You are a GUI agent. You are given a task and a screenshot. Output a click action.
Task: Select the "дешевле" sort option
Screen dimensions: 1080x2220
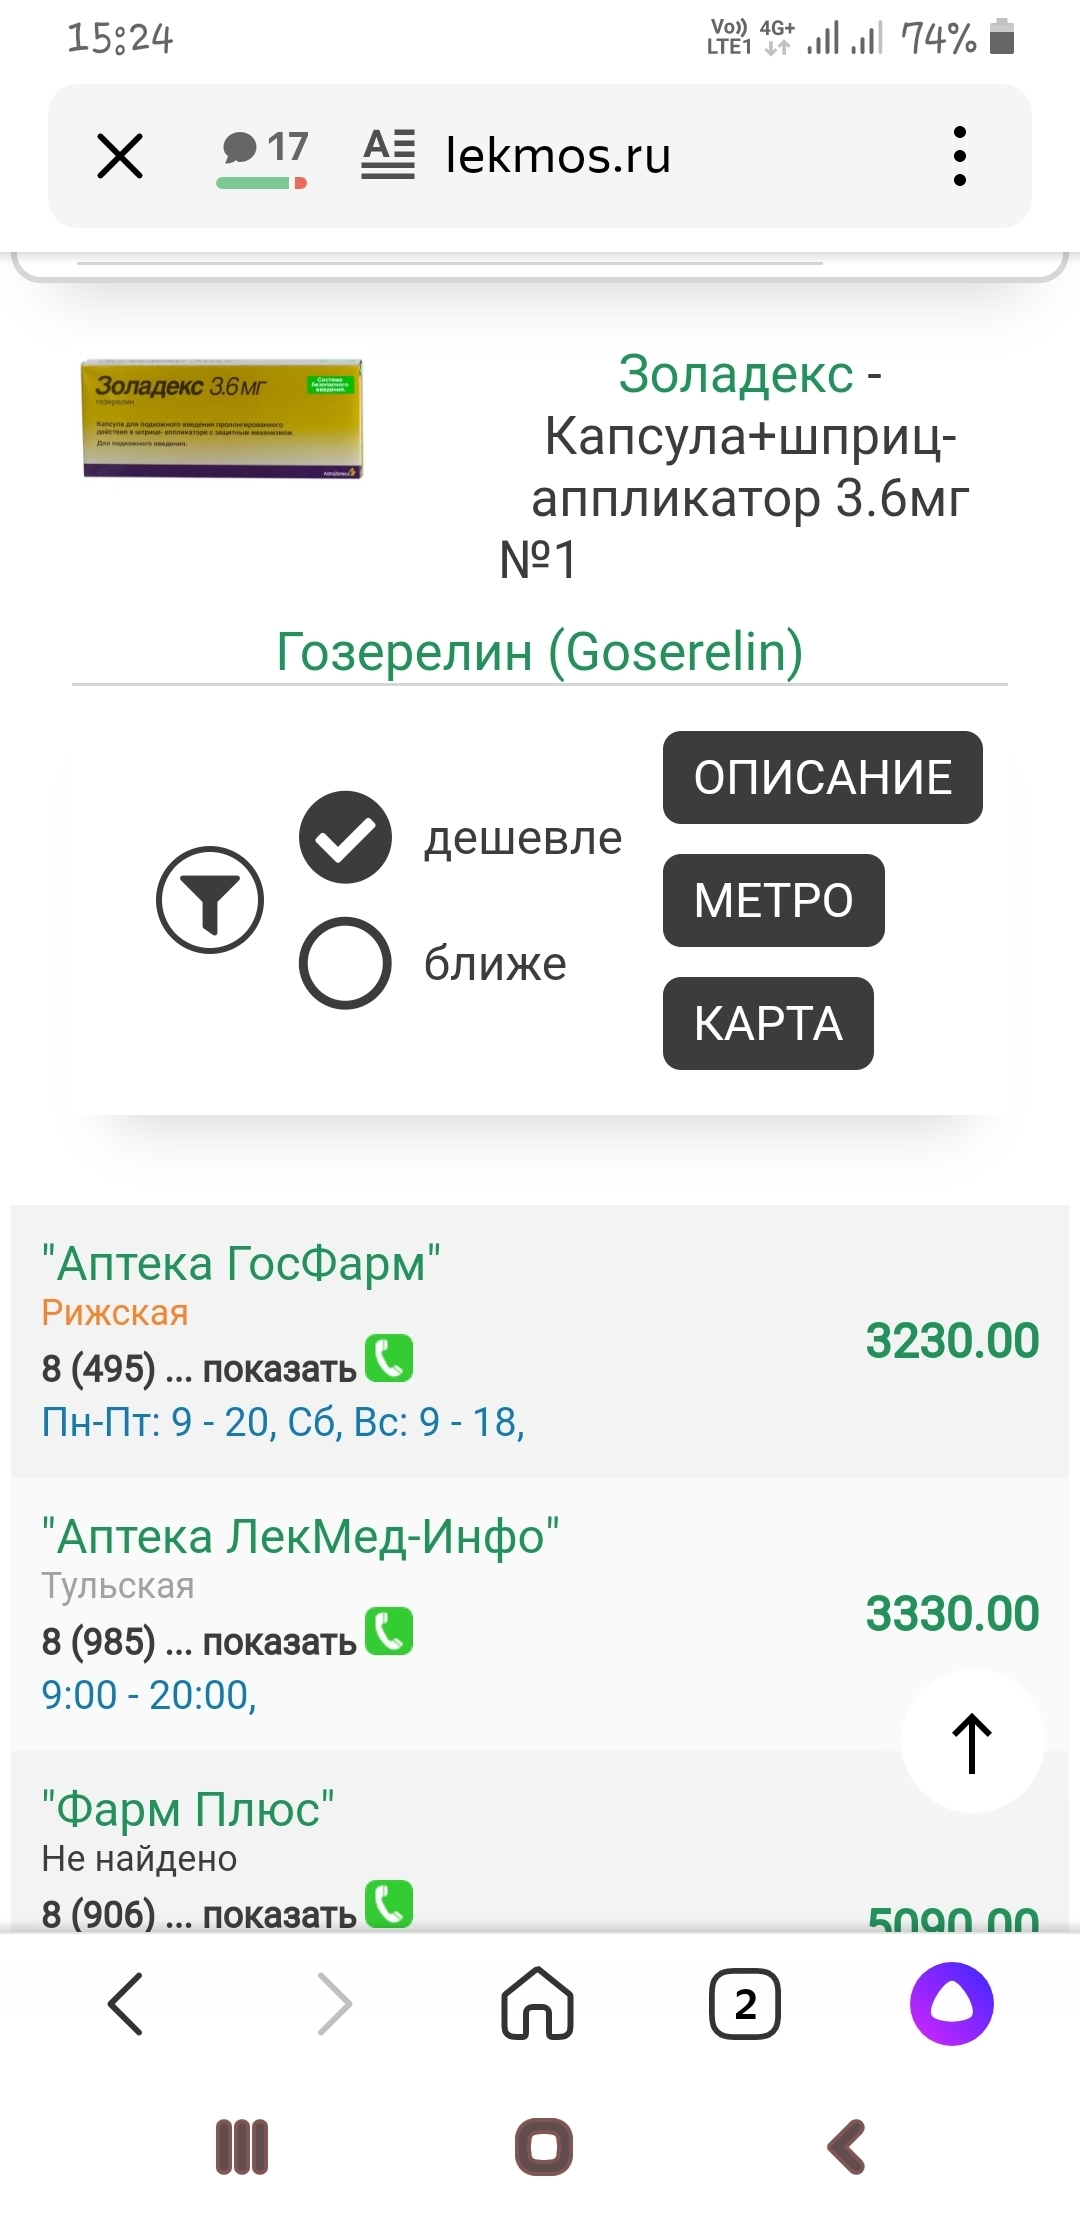[x=345, y=838]
